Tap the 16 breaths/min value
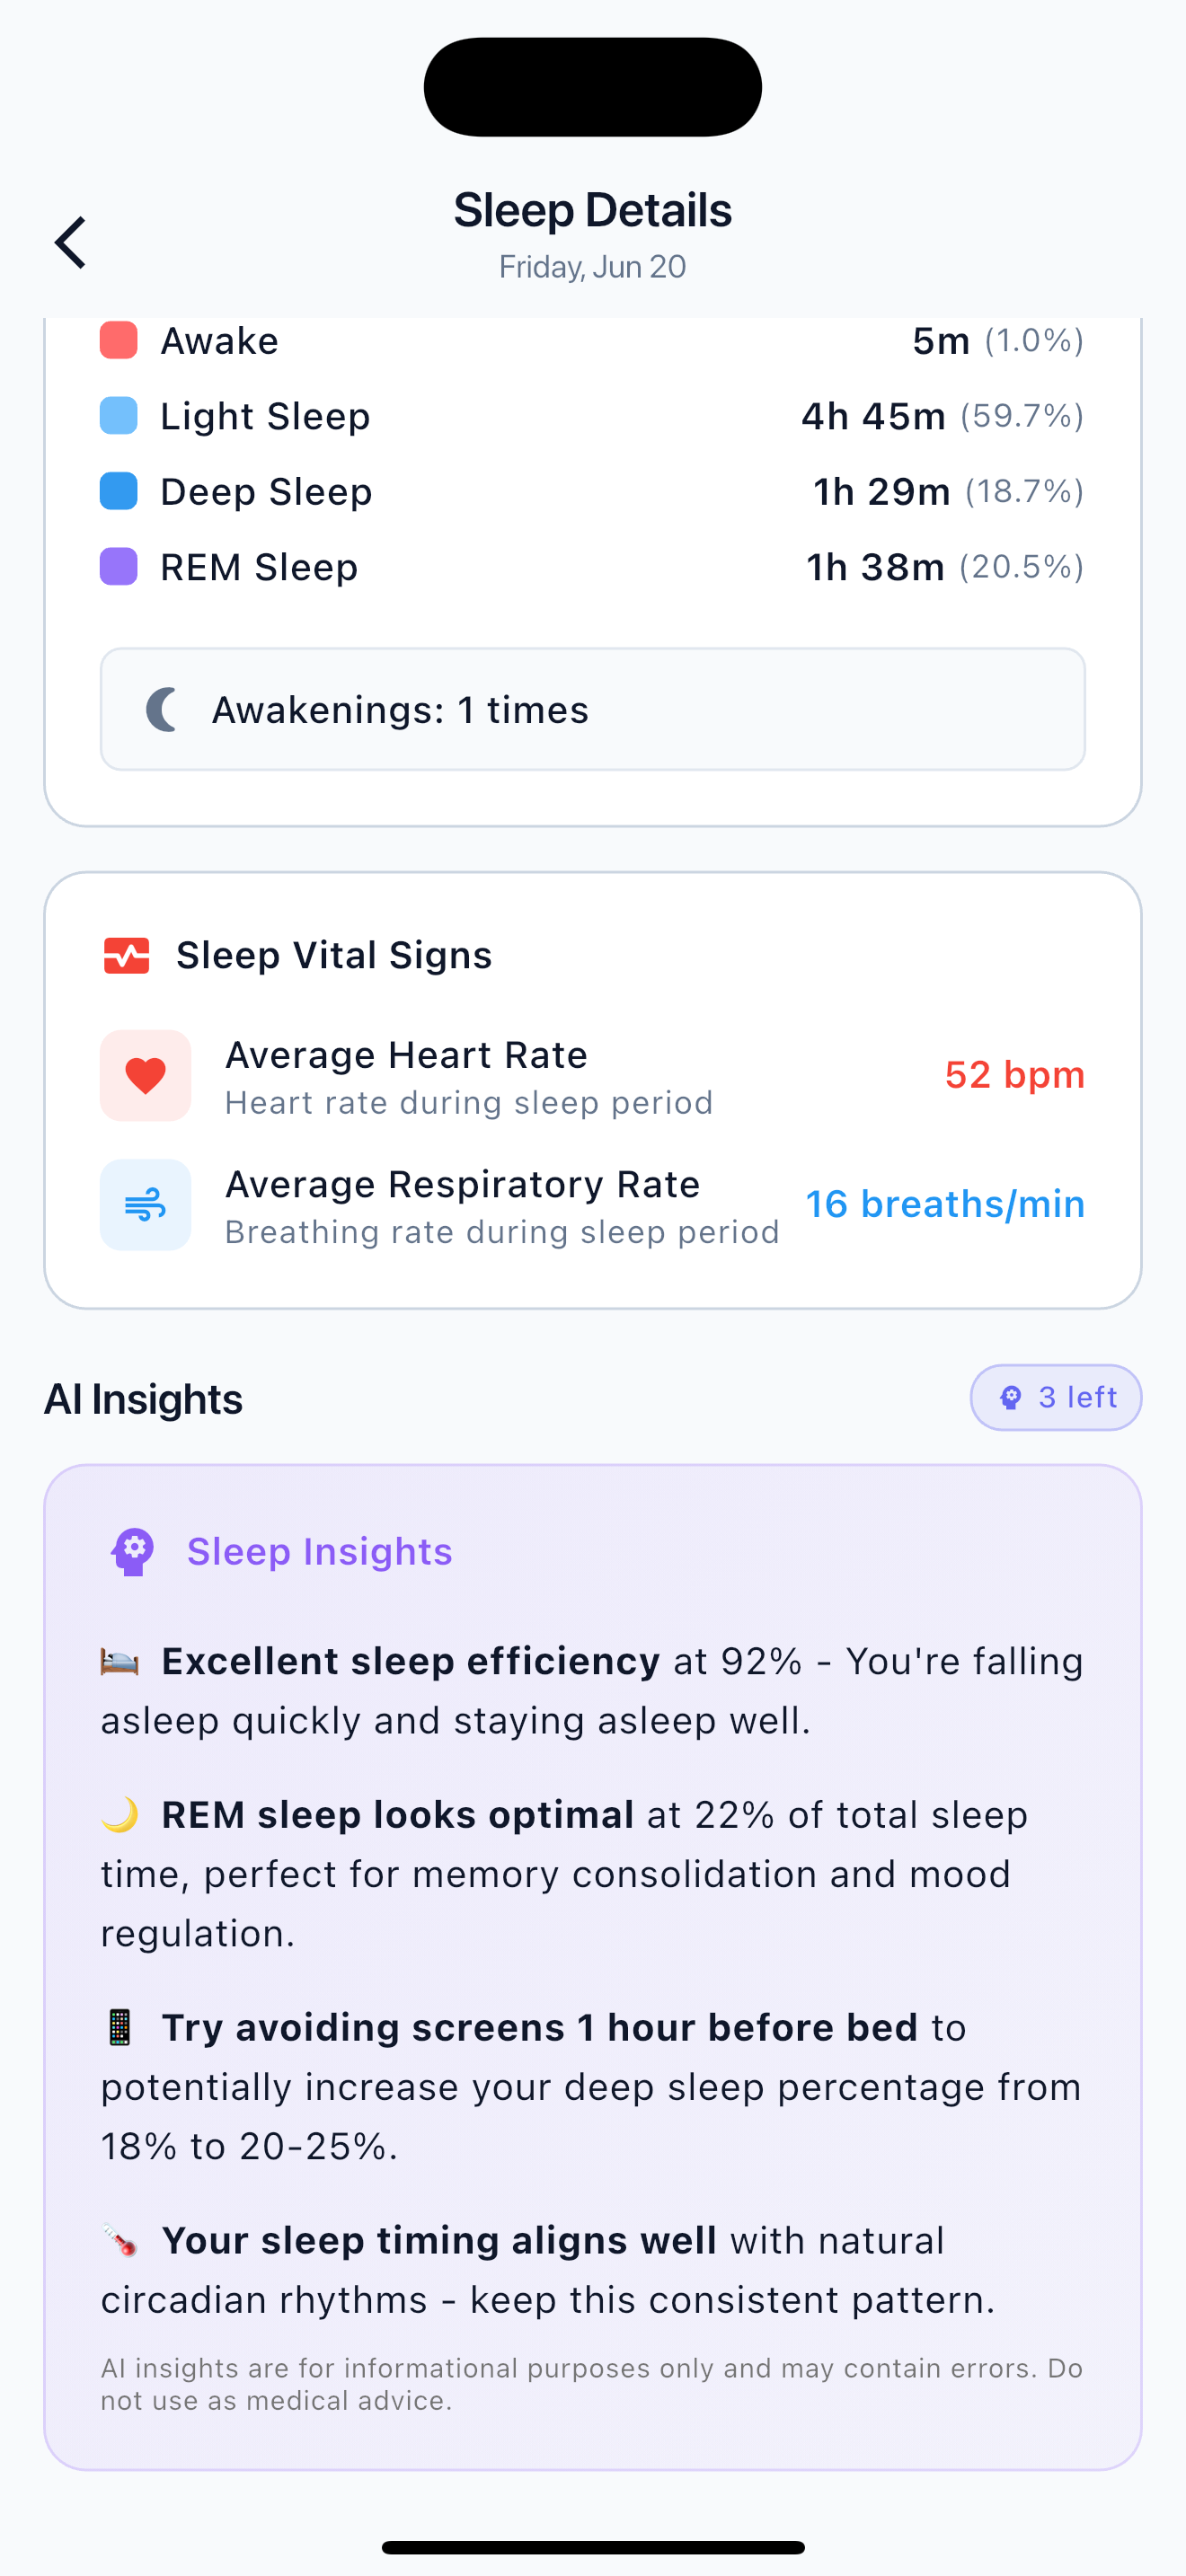The height and width of the screenshot is (2576, 1186). (x=945, y=1204)
